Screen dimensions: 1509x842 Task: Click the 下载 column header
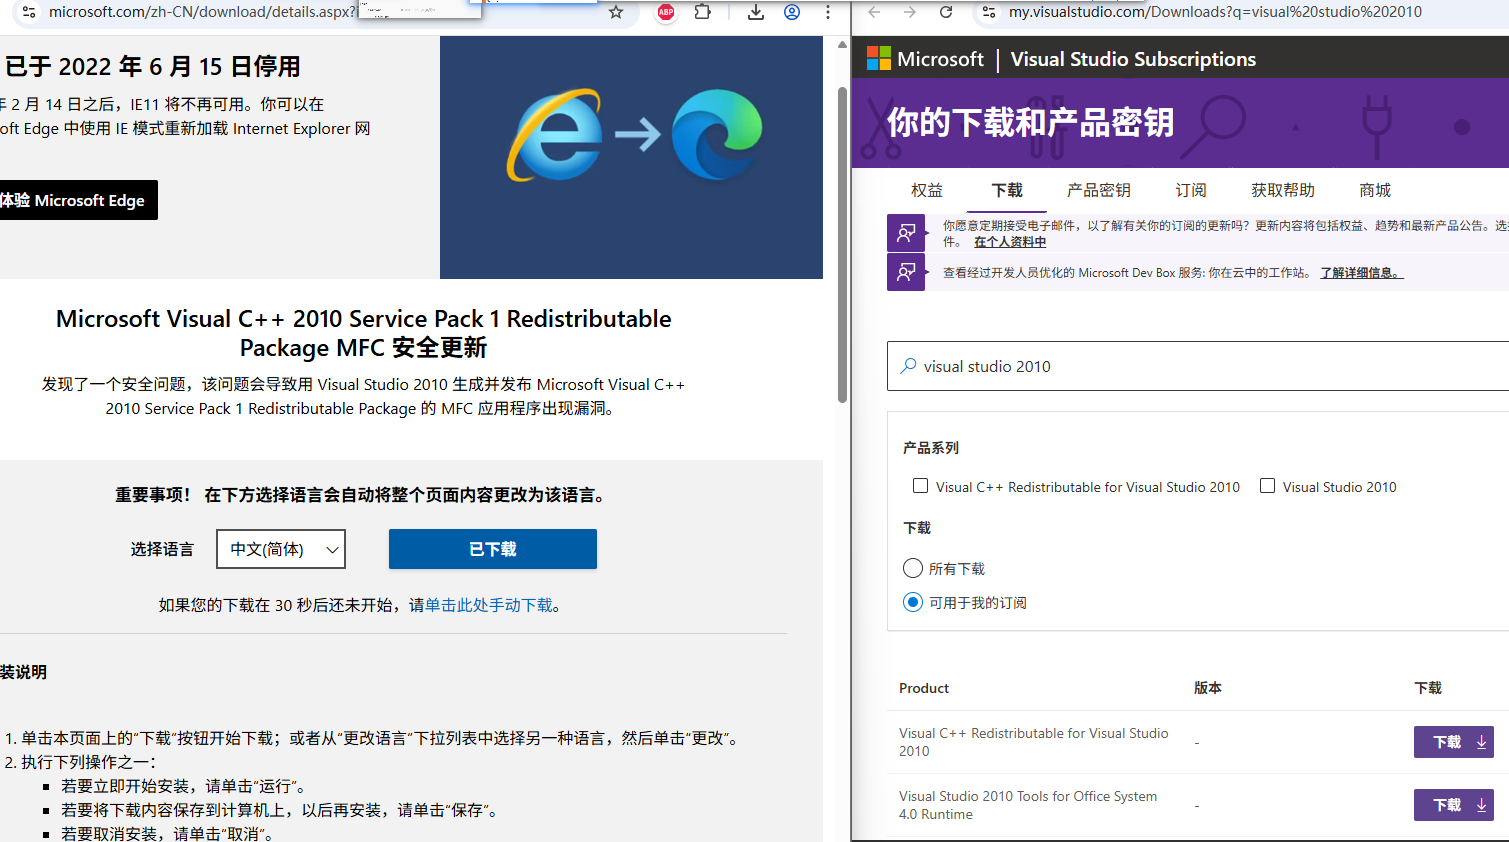point(1428,688)
